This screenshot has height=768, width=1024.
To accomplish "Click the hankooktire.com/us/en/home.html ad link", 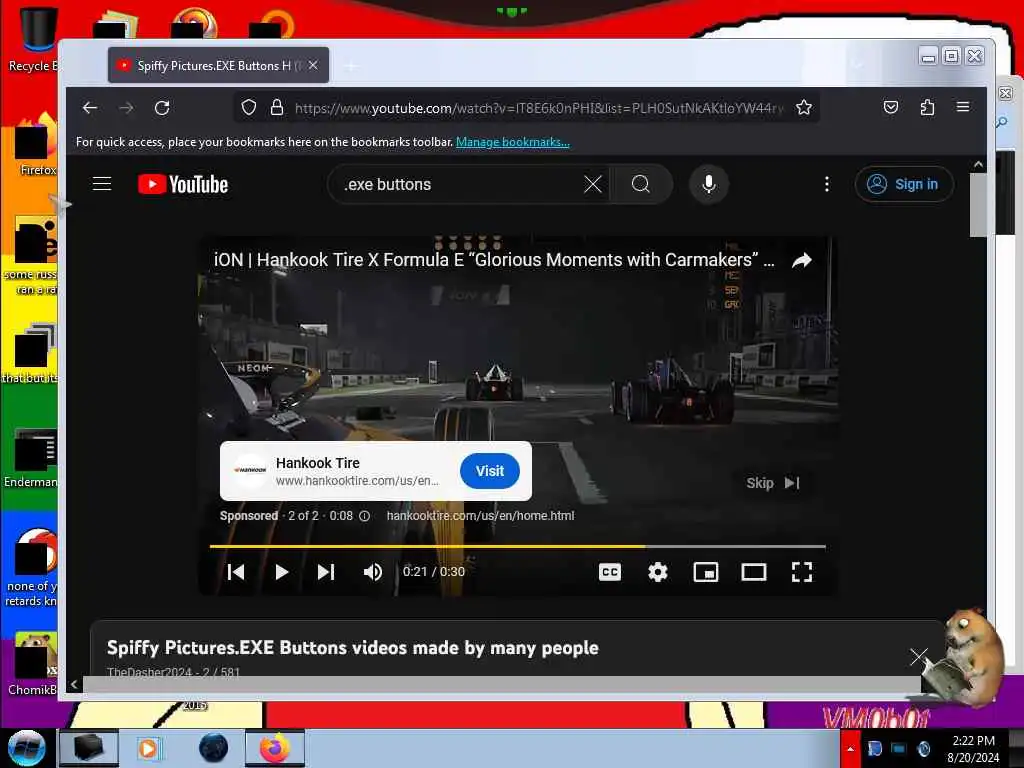I will [480, 516].
